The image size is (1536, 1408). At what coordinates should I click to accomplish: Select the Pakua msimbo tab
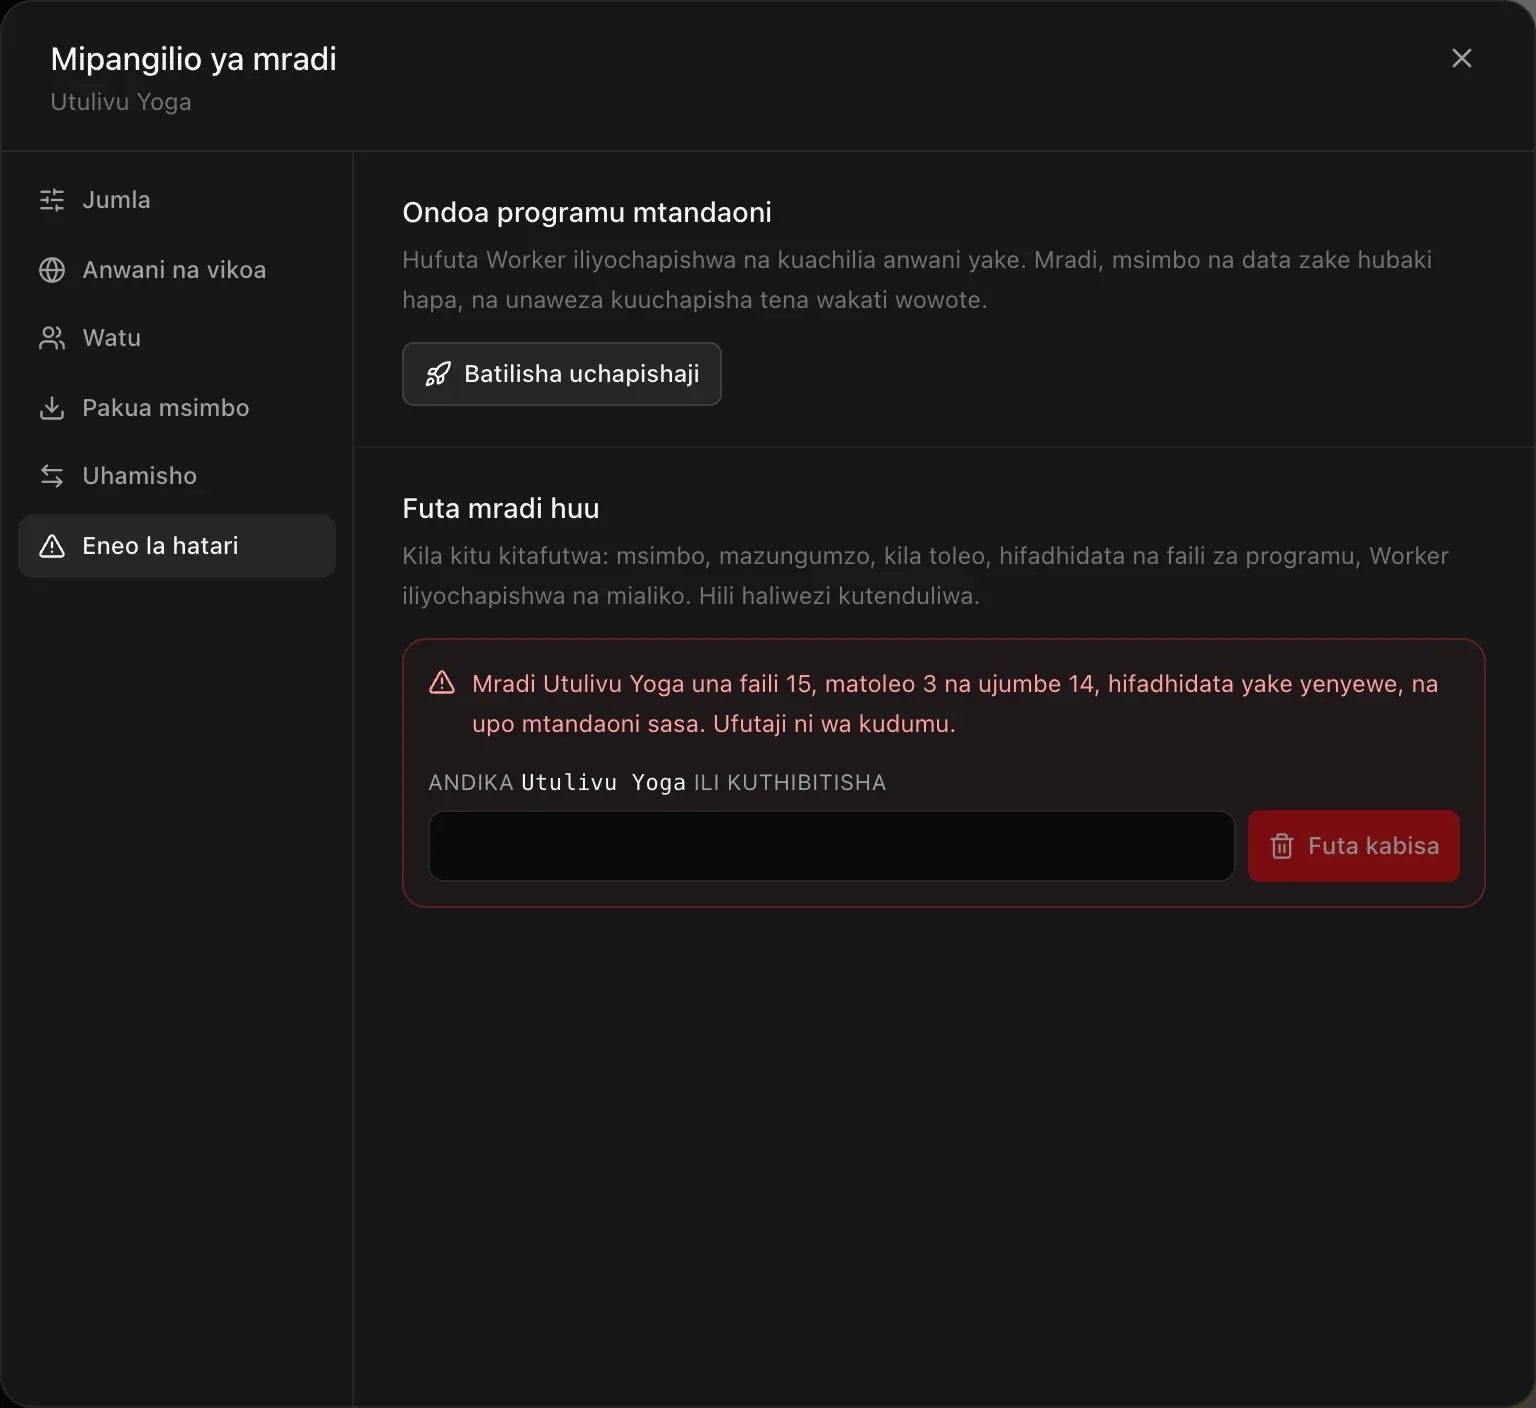click(x=177, y=408)
